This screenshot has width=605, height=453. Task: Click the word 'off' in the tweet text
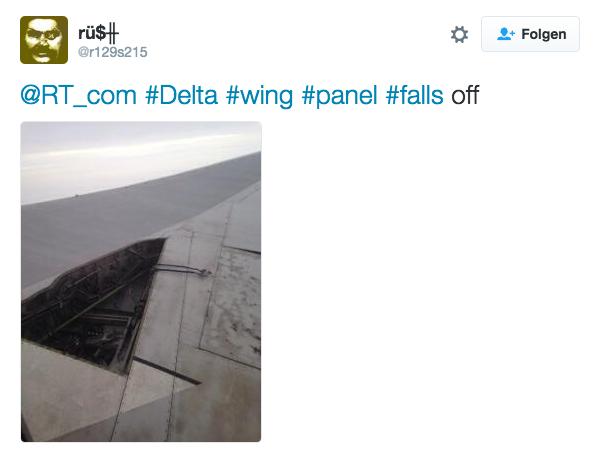point(465,95)
